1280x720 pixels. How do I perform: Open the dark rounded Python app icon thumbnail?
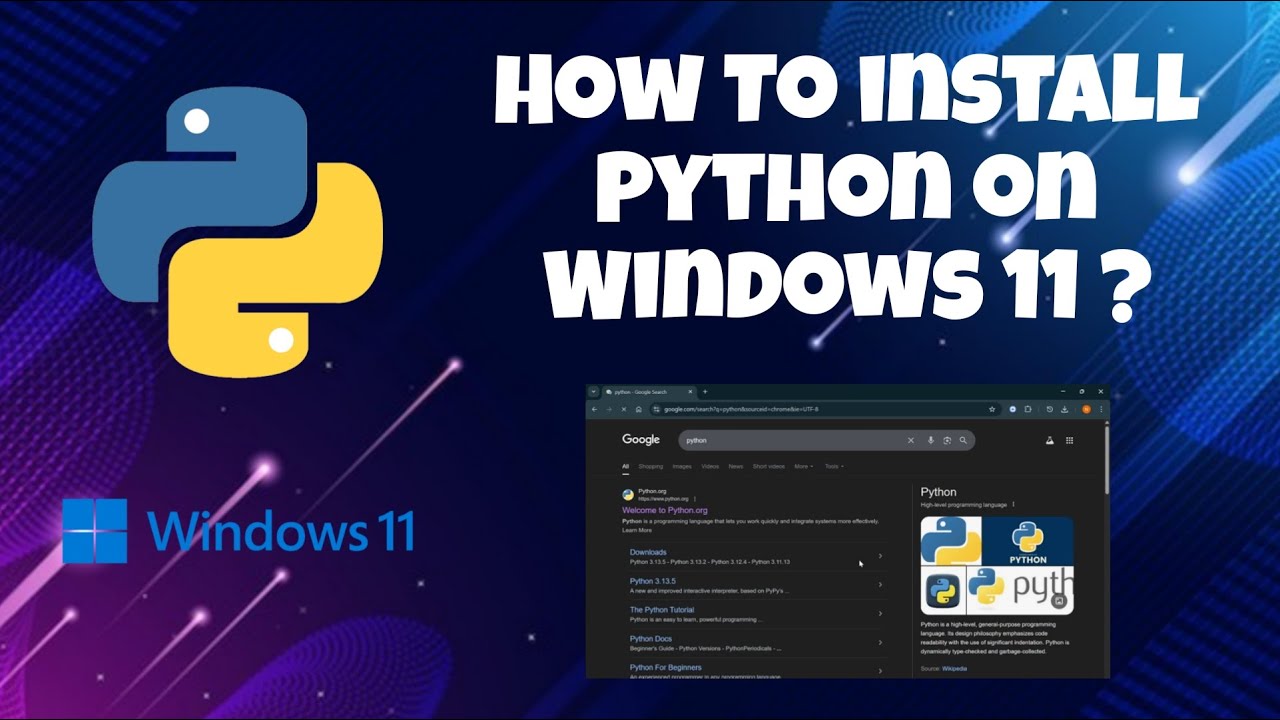click(x=943, y=590)
